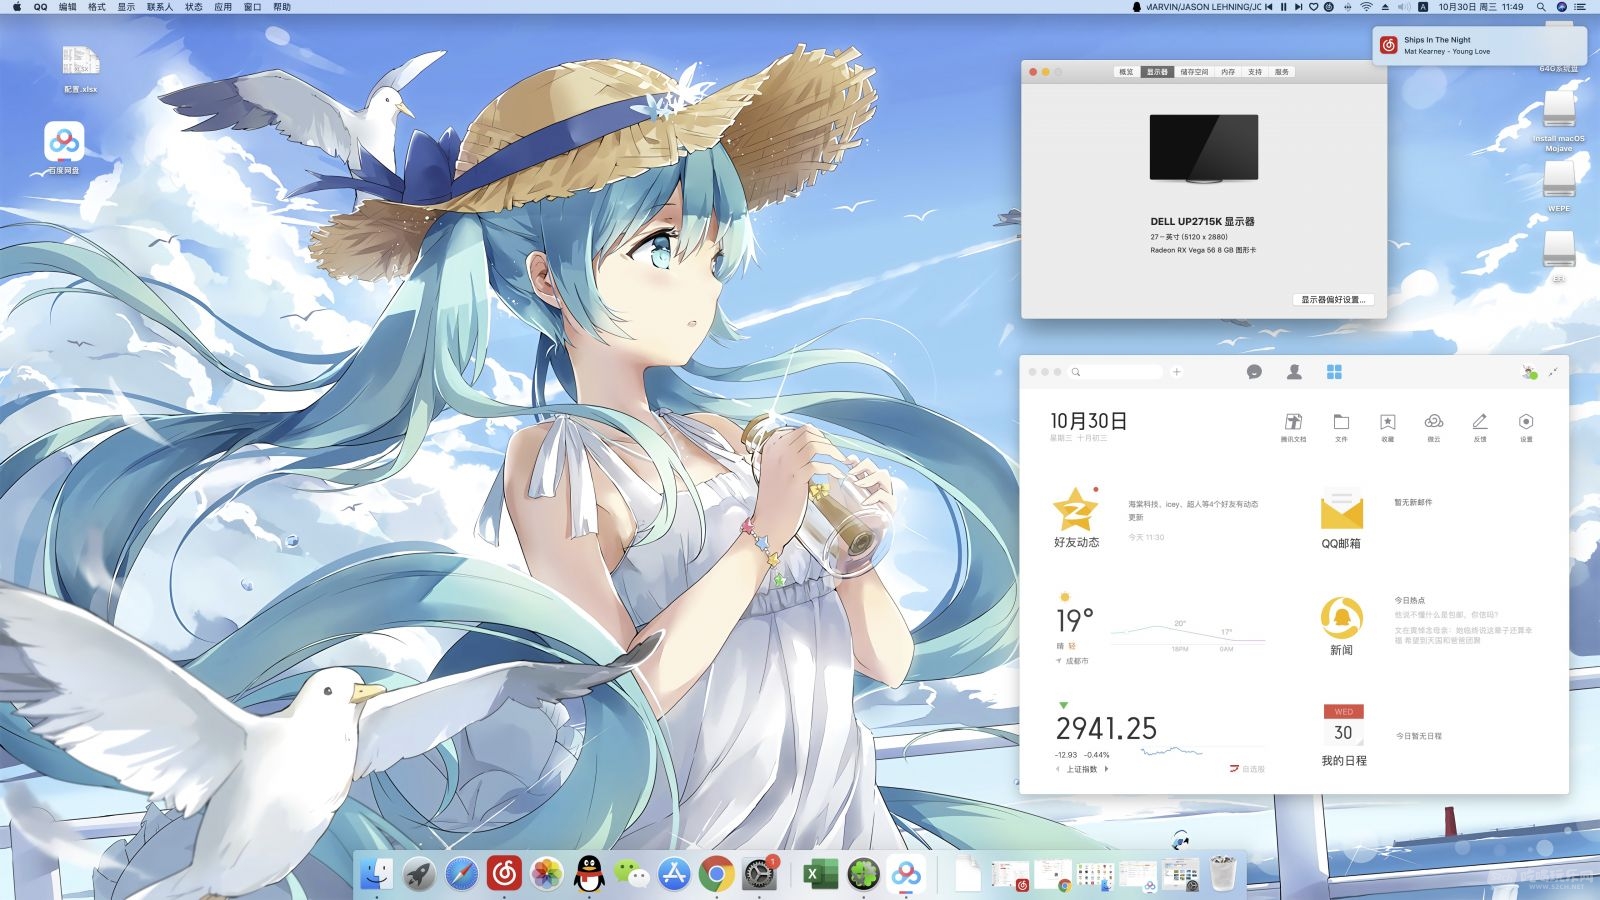The image size is (1600, 900).
Task: Go to previous track in menu bar
Action: point(1269,7)
